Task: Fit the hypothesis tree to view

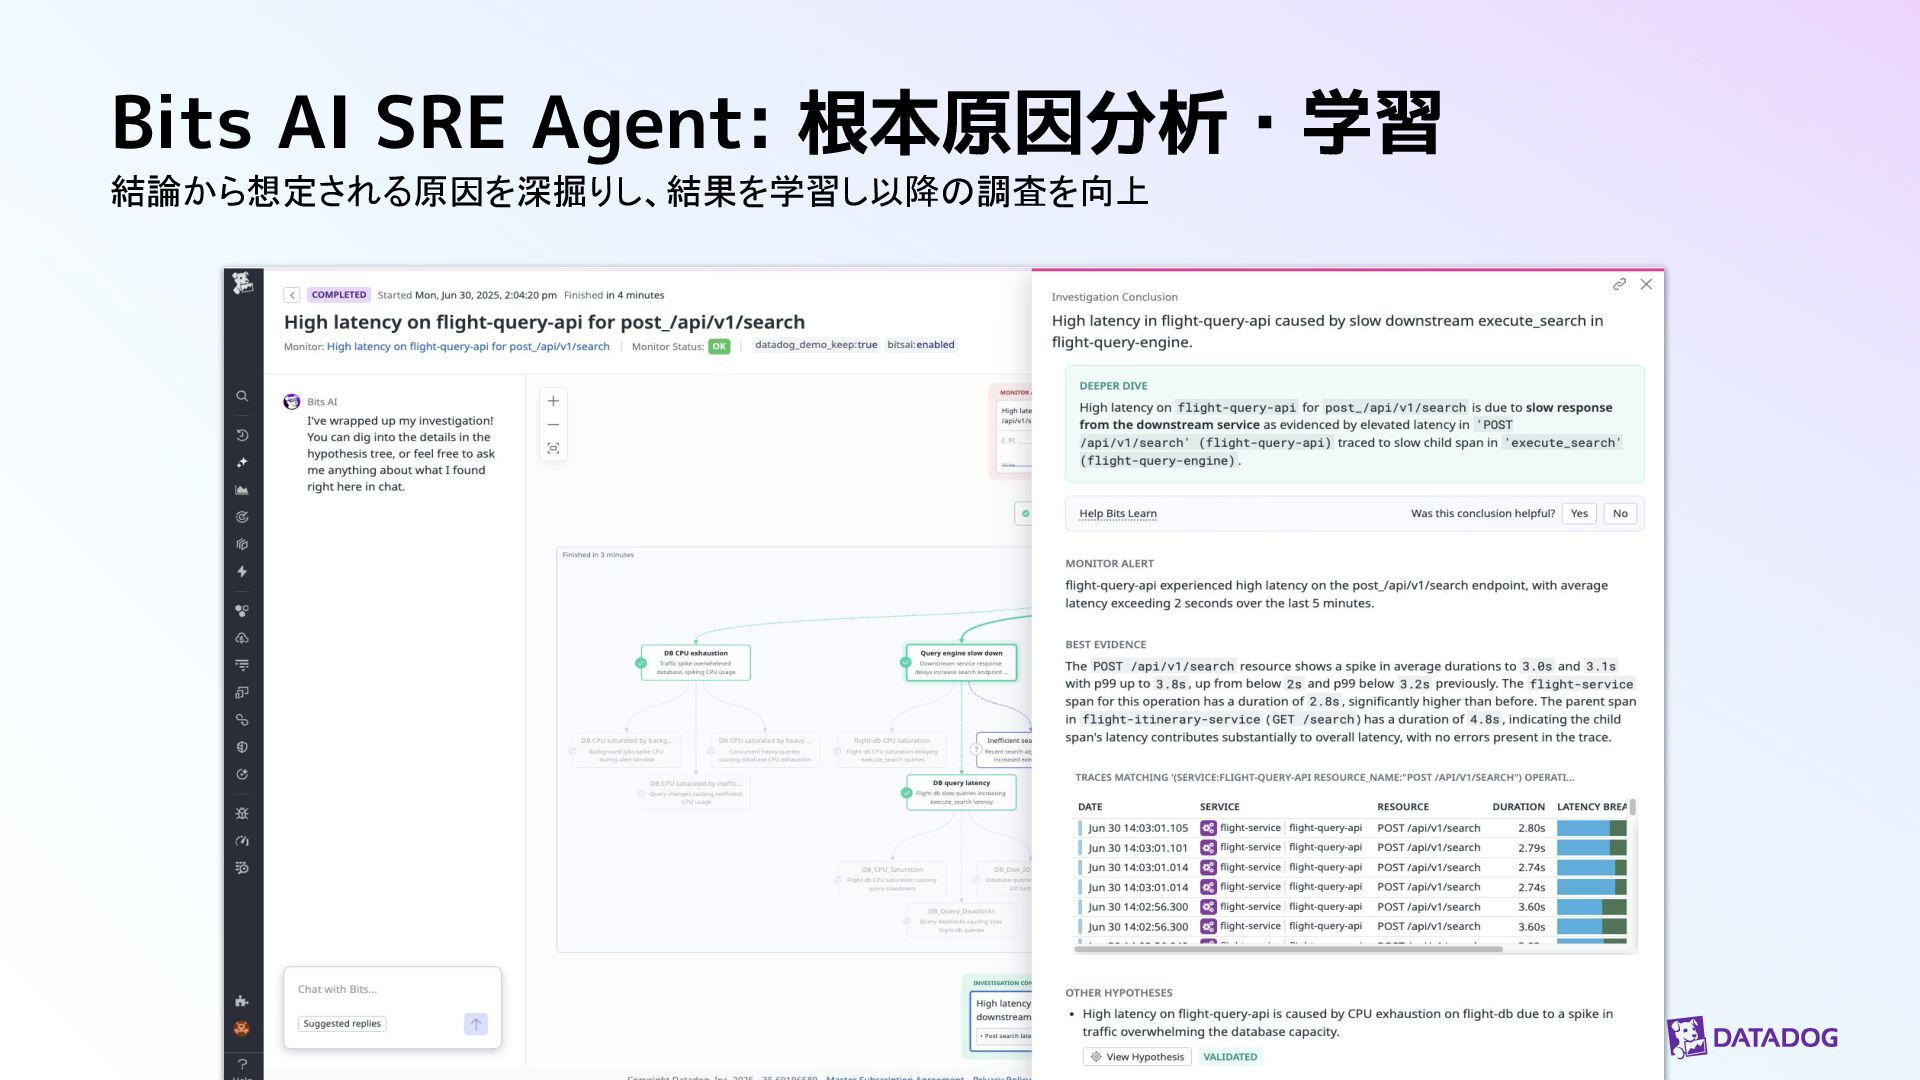Action: [553, 448]
